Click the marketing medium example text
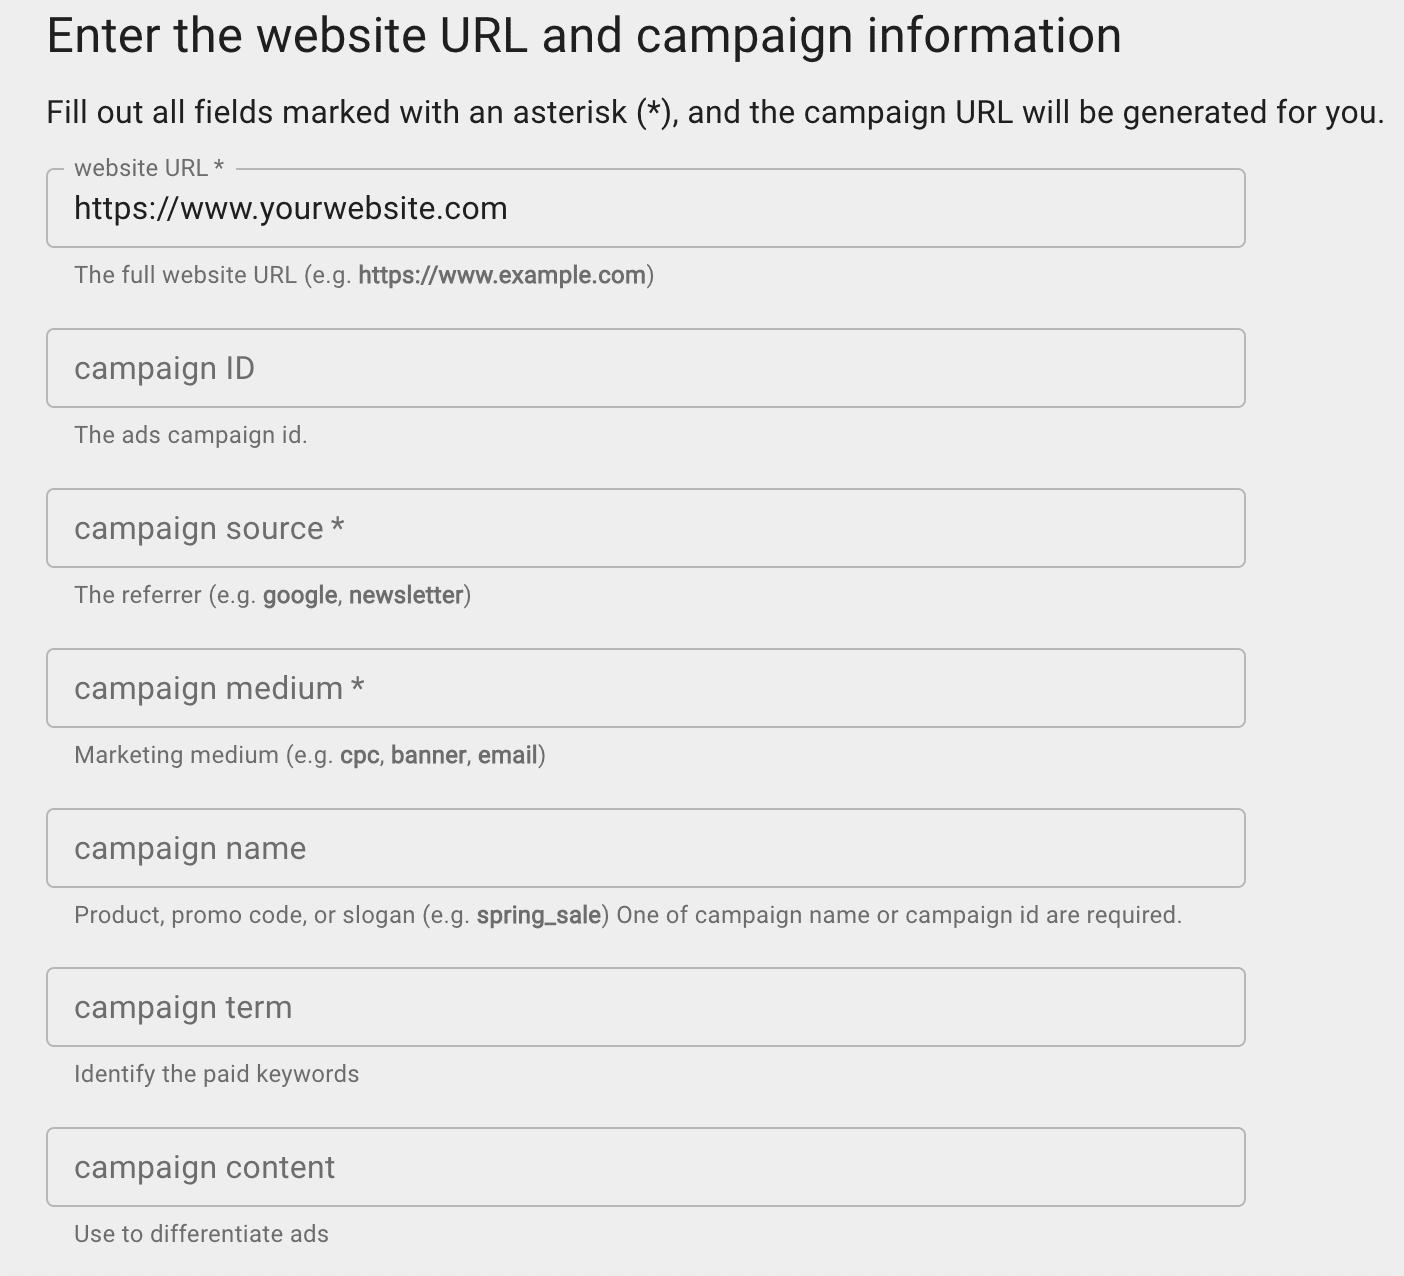Image resolution: width=1404 pixels, height=1276 pixels. tap(309, 754)
